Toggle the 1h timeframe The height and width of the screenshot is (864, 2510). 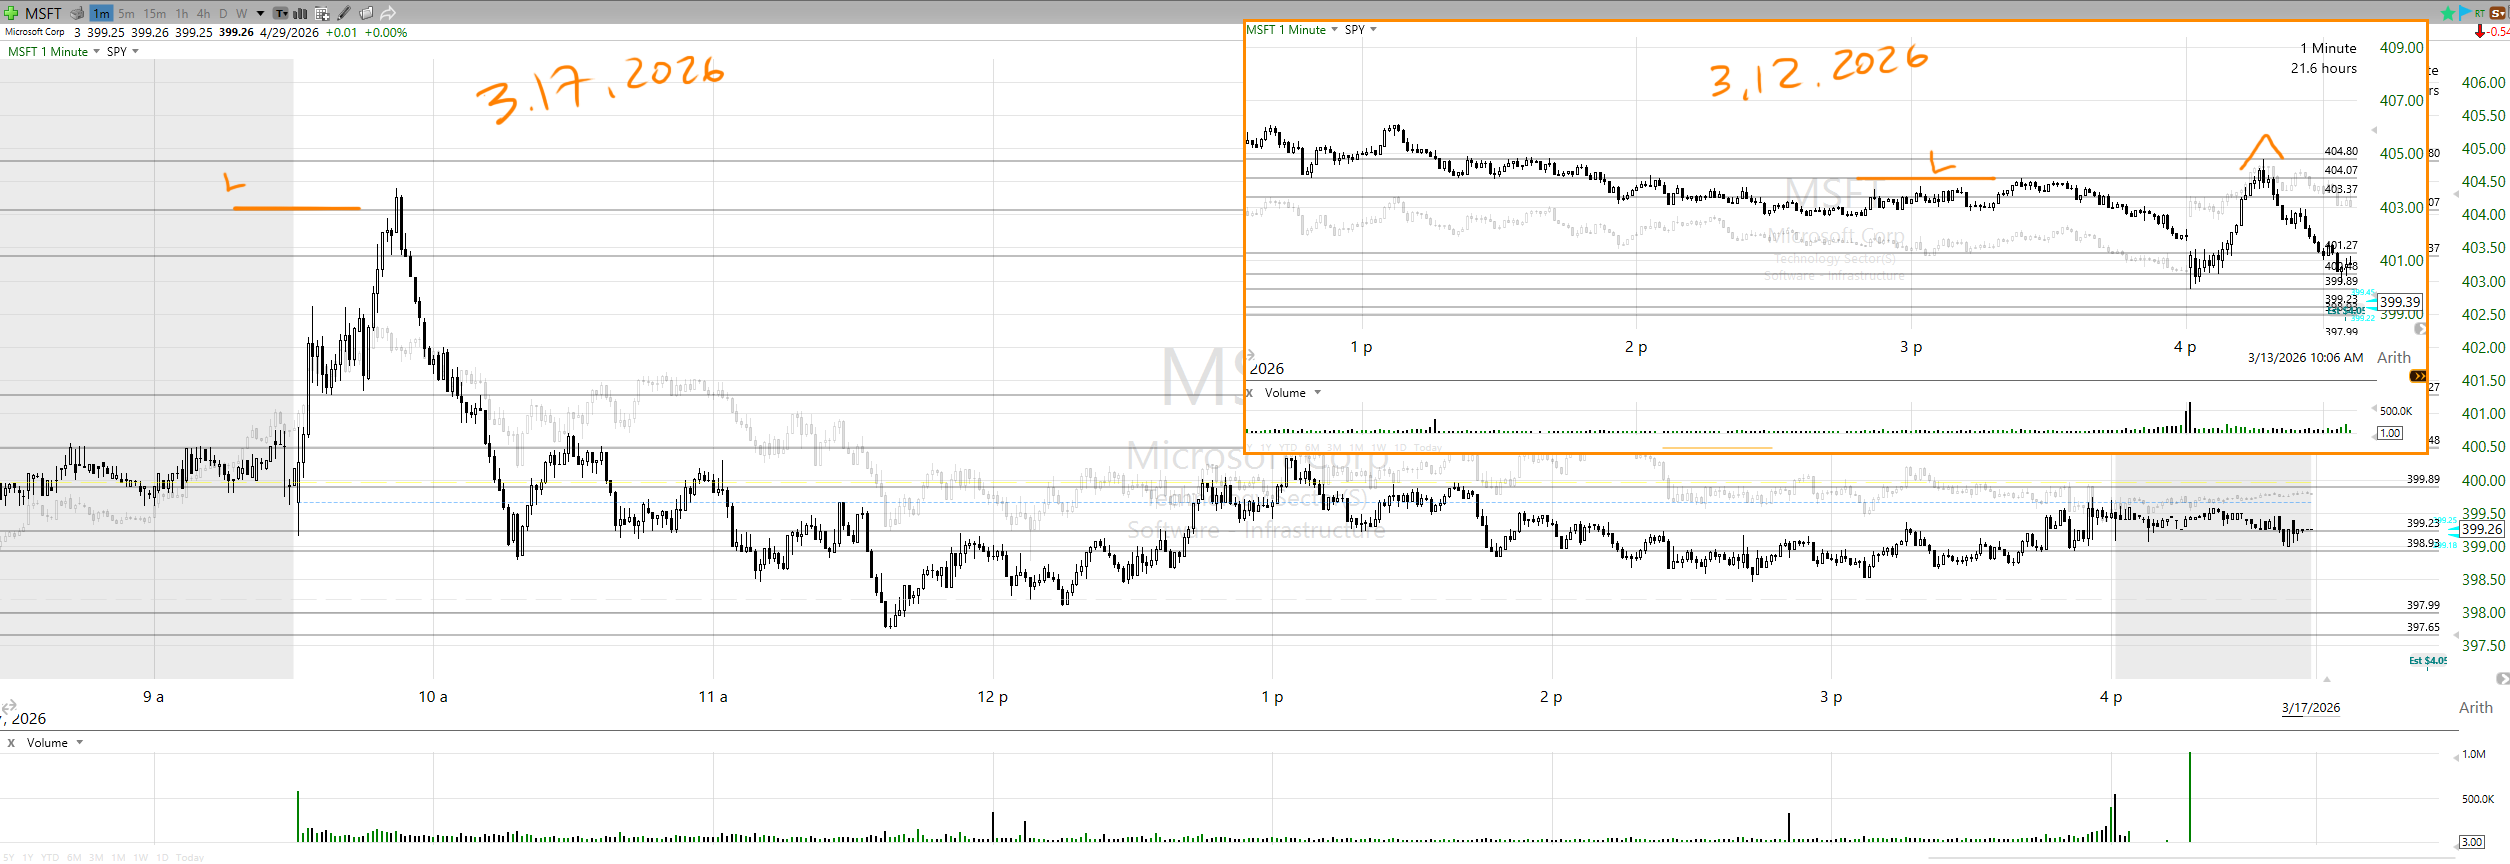[x=181, y=13]
